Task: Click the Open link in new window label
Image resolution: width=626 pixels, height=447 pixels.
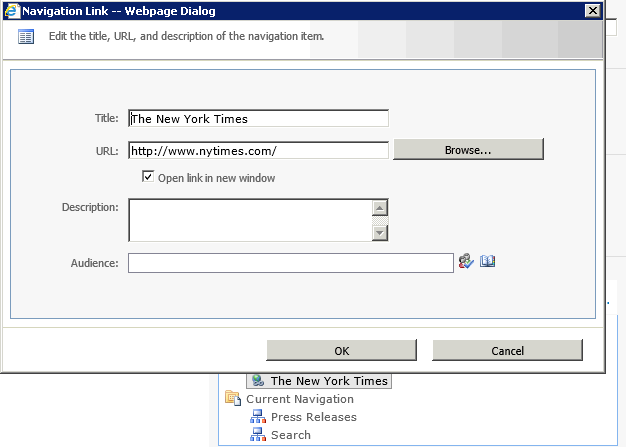Action: tap(216, 178)
